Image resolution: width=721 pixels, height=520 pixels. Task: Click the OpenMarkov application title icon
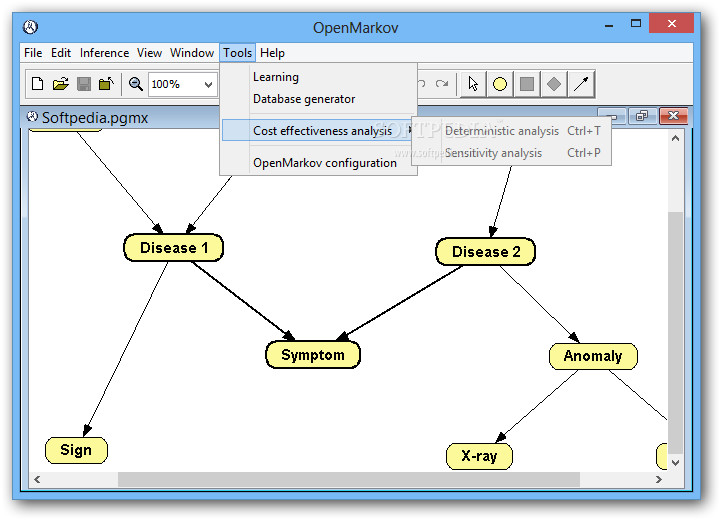tap(30, 27)
